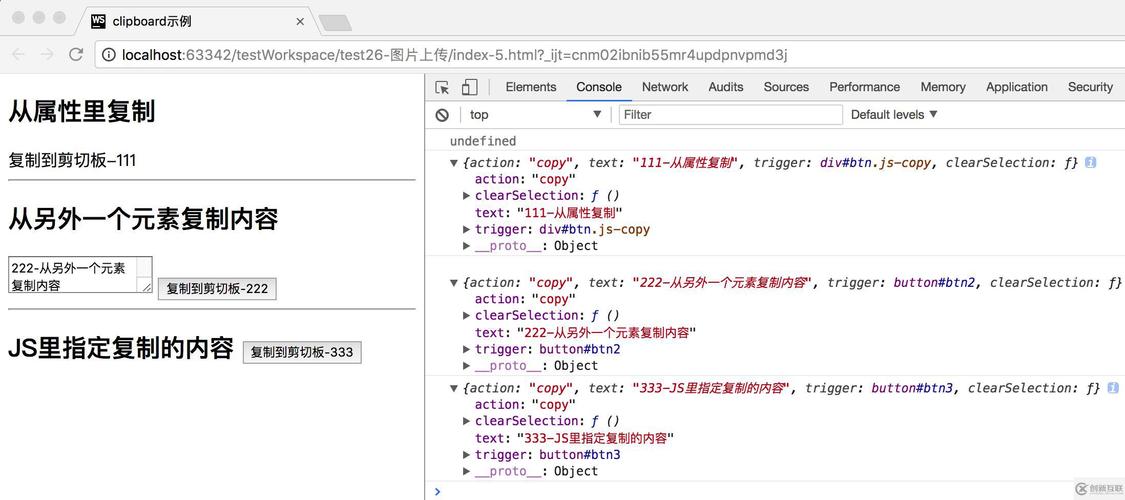Switch to the Elements tab
This screenshot has width=1125, height=500.
530,87
